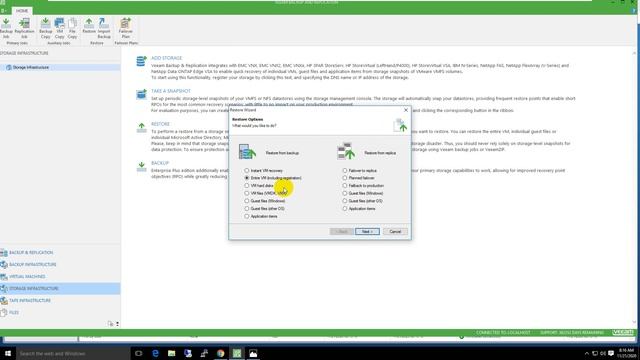This screenshot has width=640, height=360.
Task: Select the Instant VM recovery radio button
Action: tap(247, 171)
